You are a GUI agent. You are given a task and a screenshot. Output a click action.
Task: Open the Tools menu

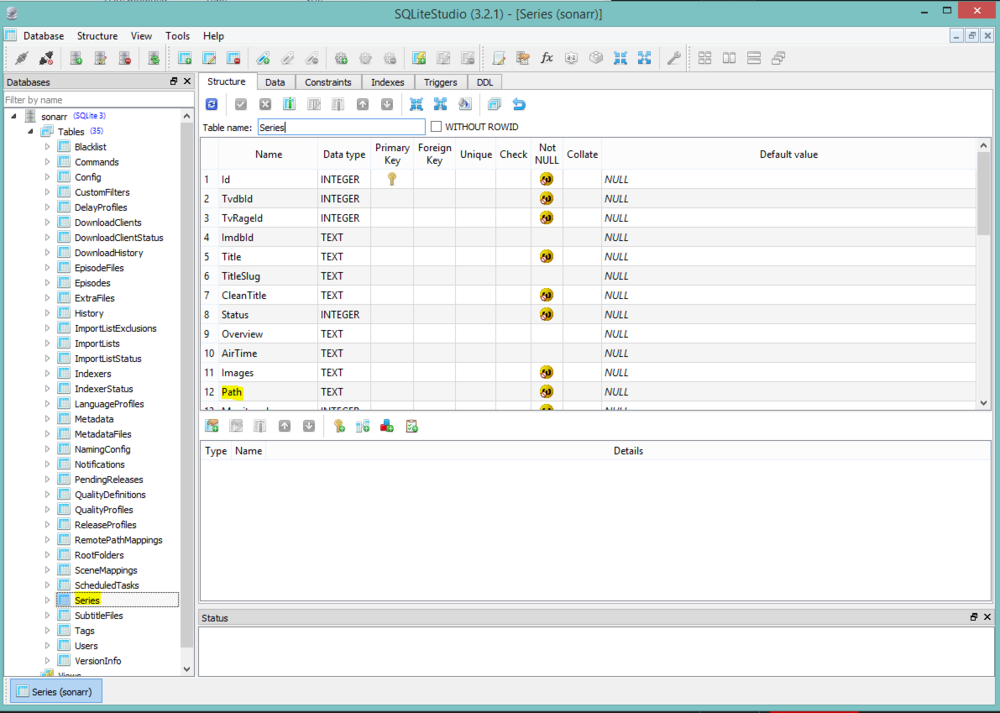(178, 36)
